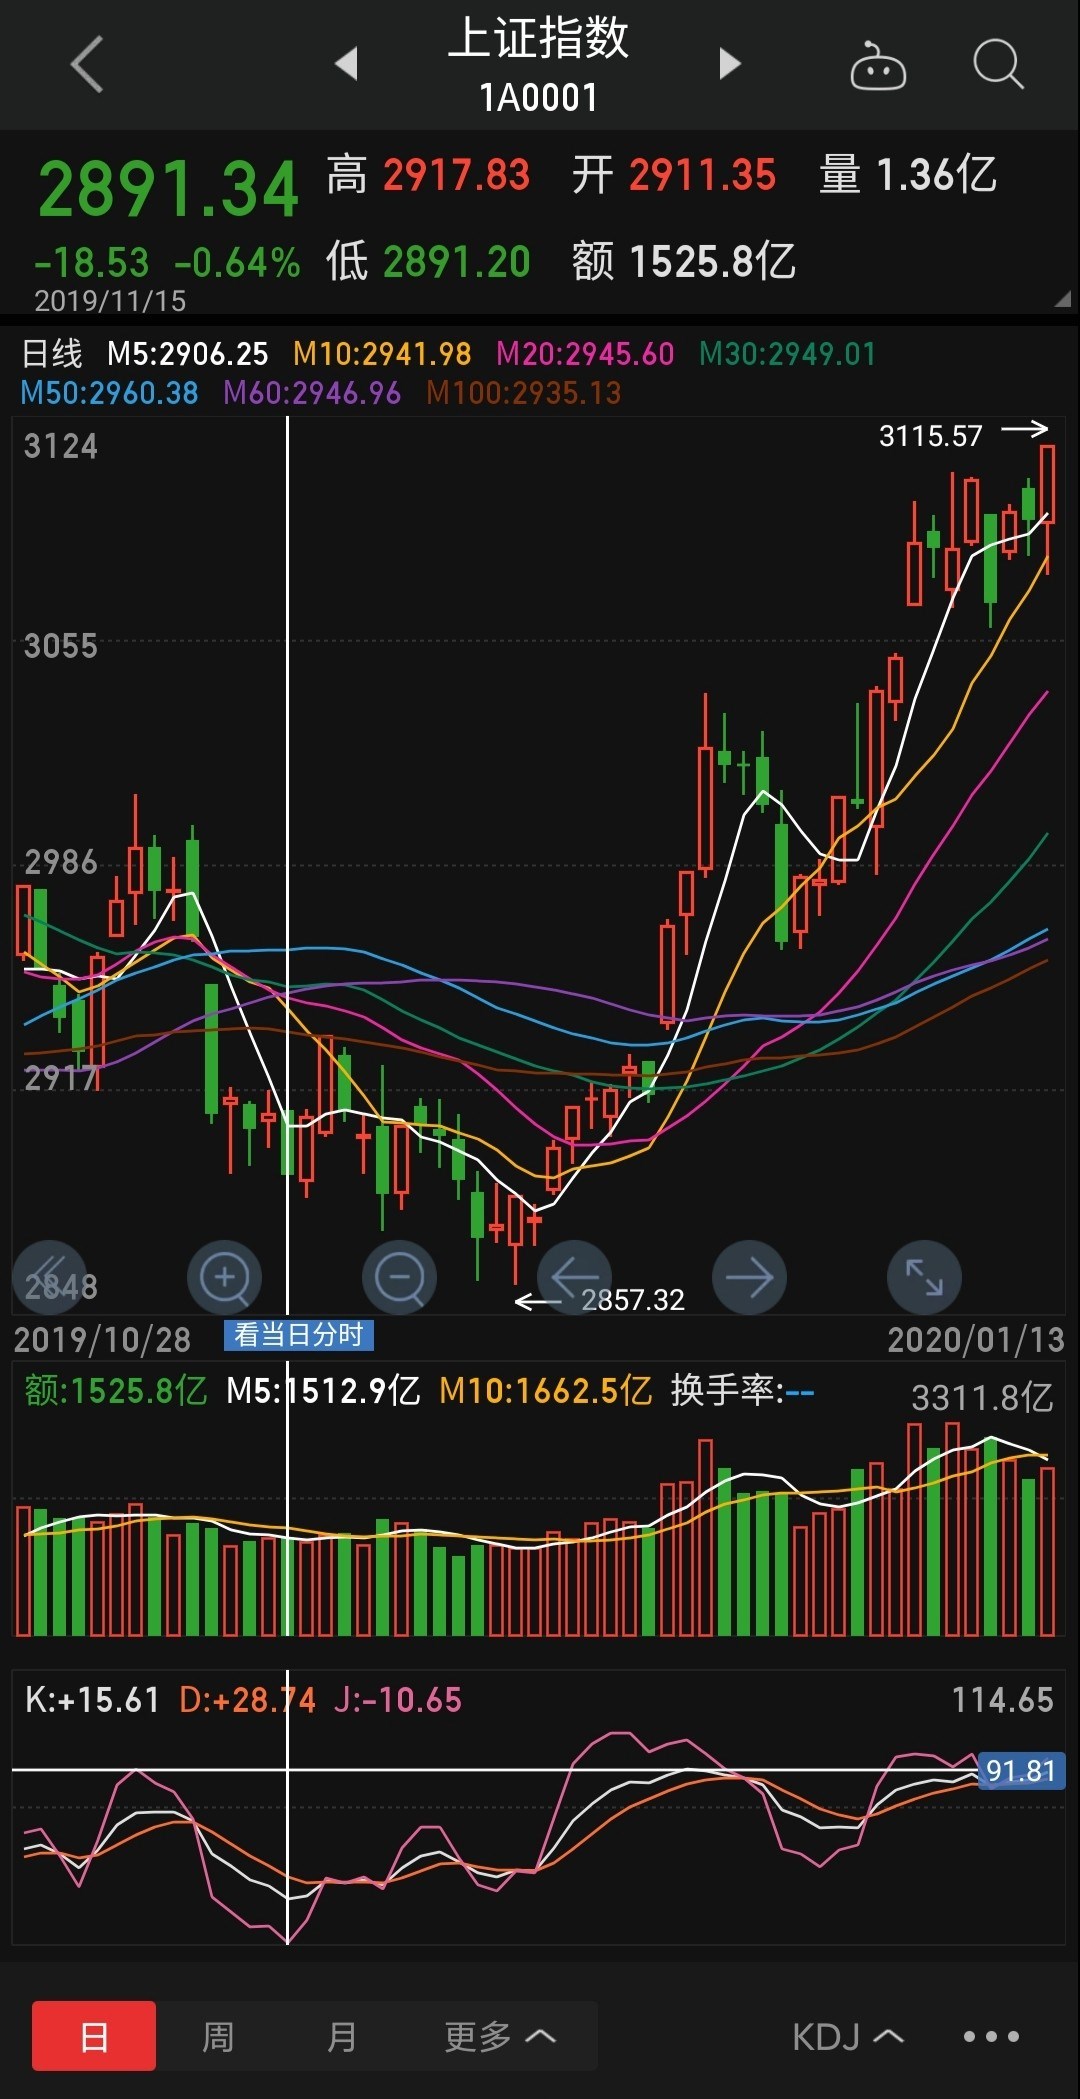Tap 看当日分时 to view intraday chart

tap(298, 1335)
